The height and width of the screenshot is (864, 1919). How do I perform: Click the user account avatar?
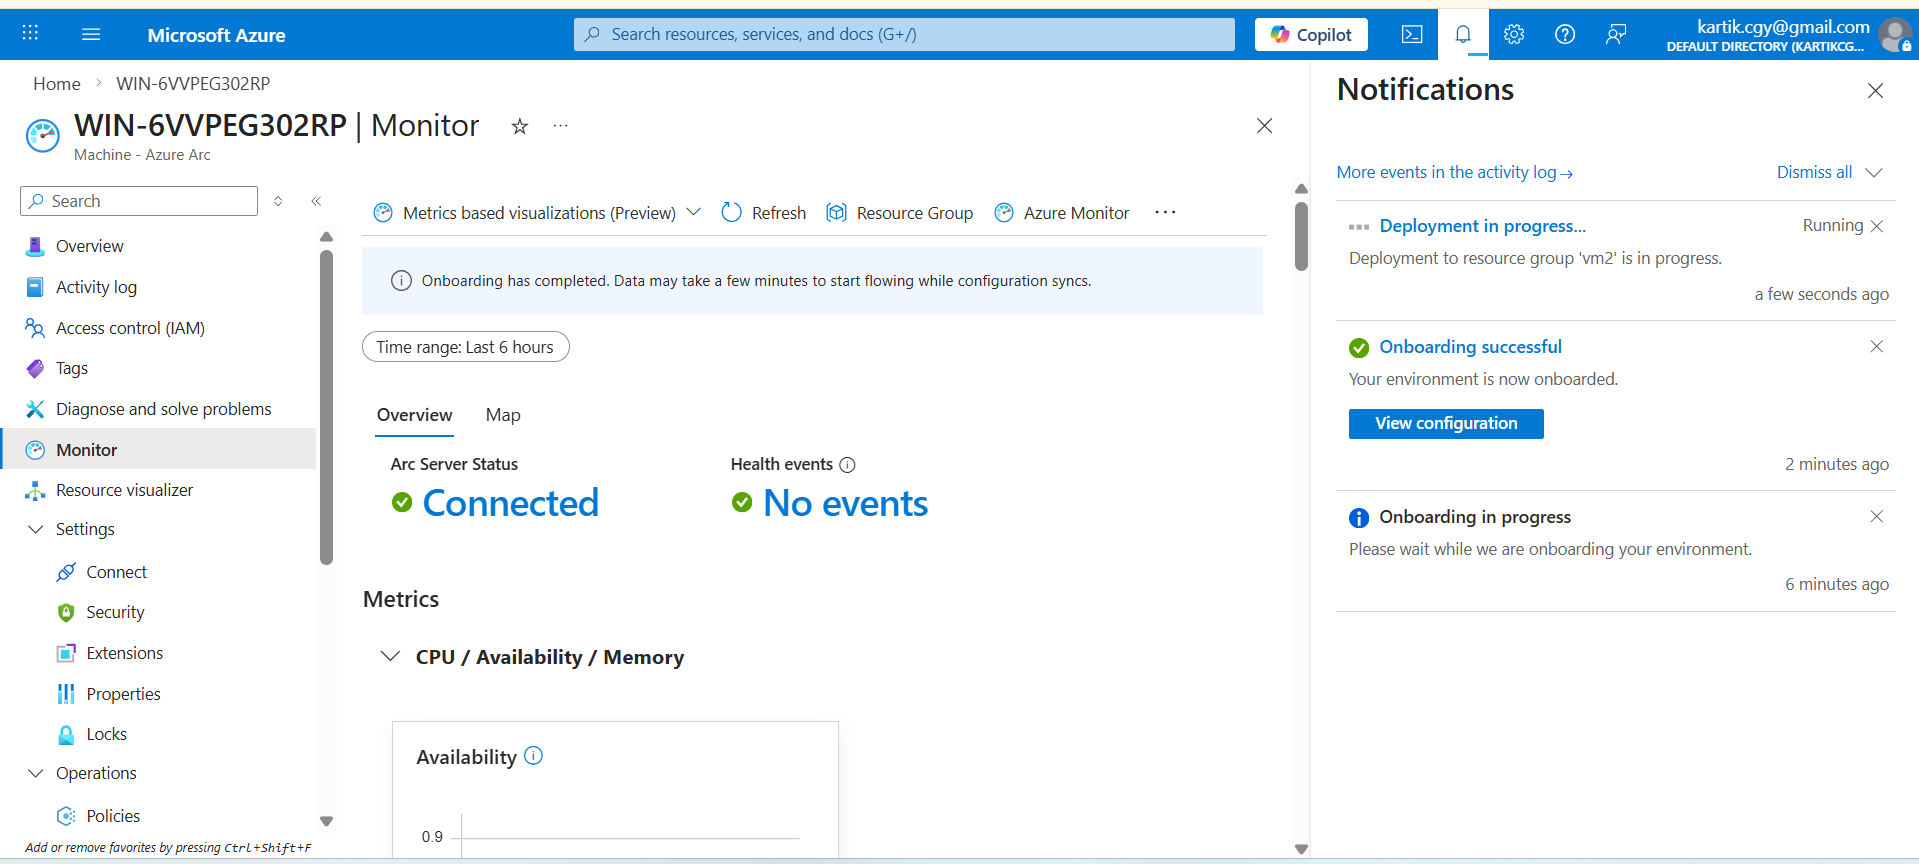(x=1895, y=35)
